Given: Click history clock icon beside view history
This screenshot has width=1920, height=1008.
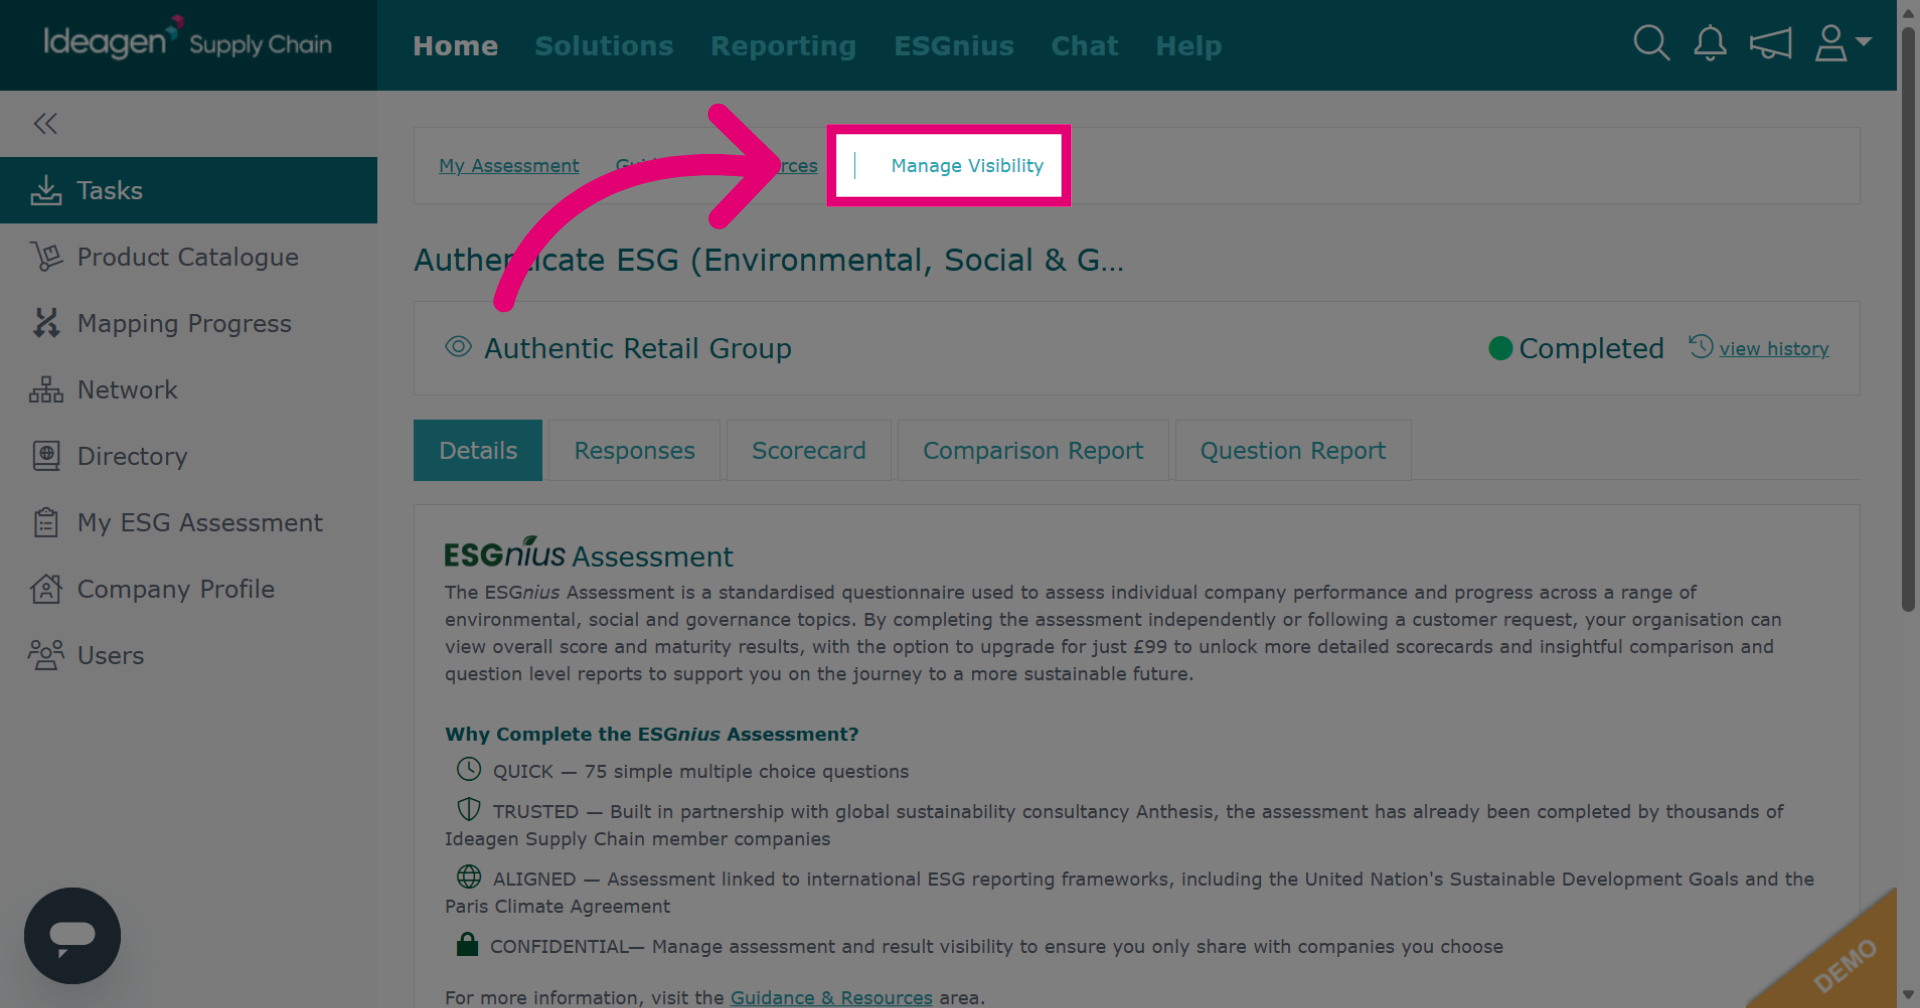Looking at the screenshot, I should [x=1701, y=346].
